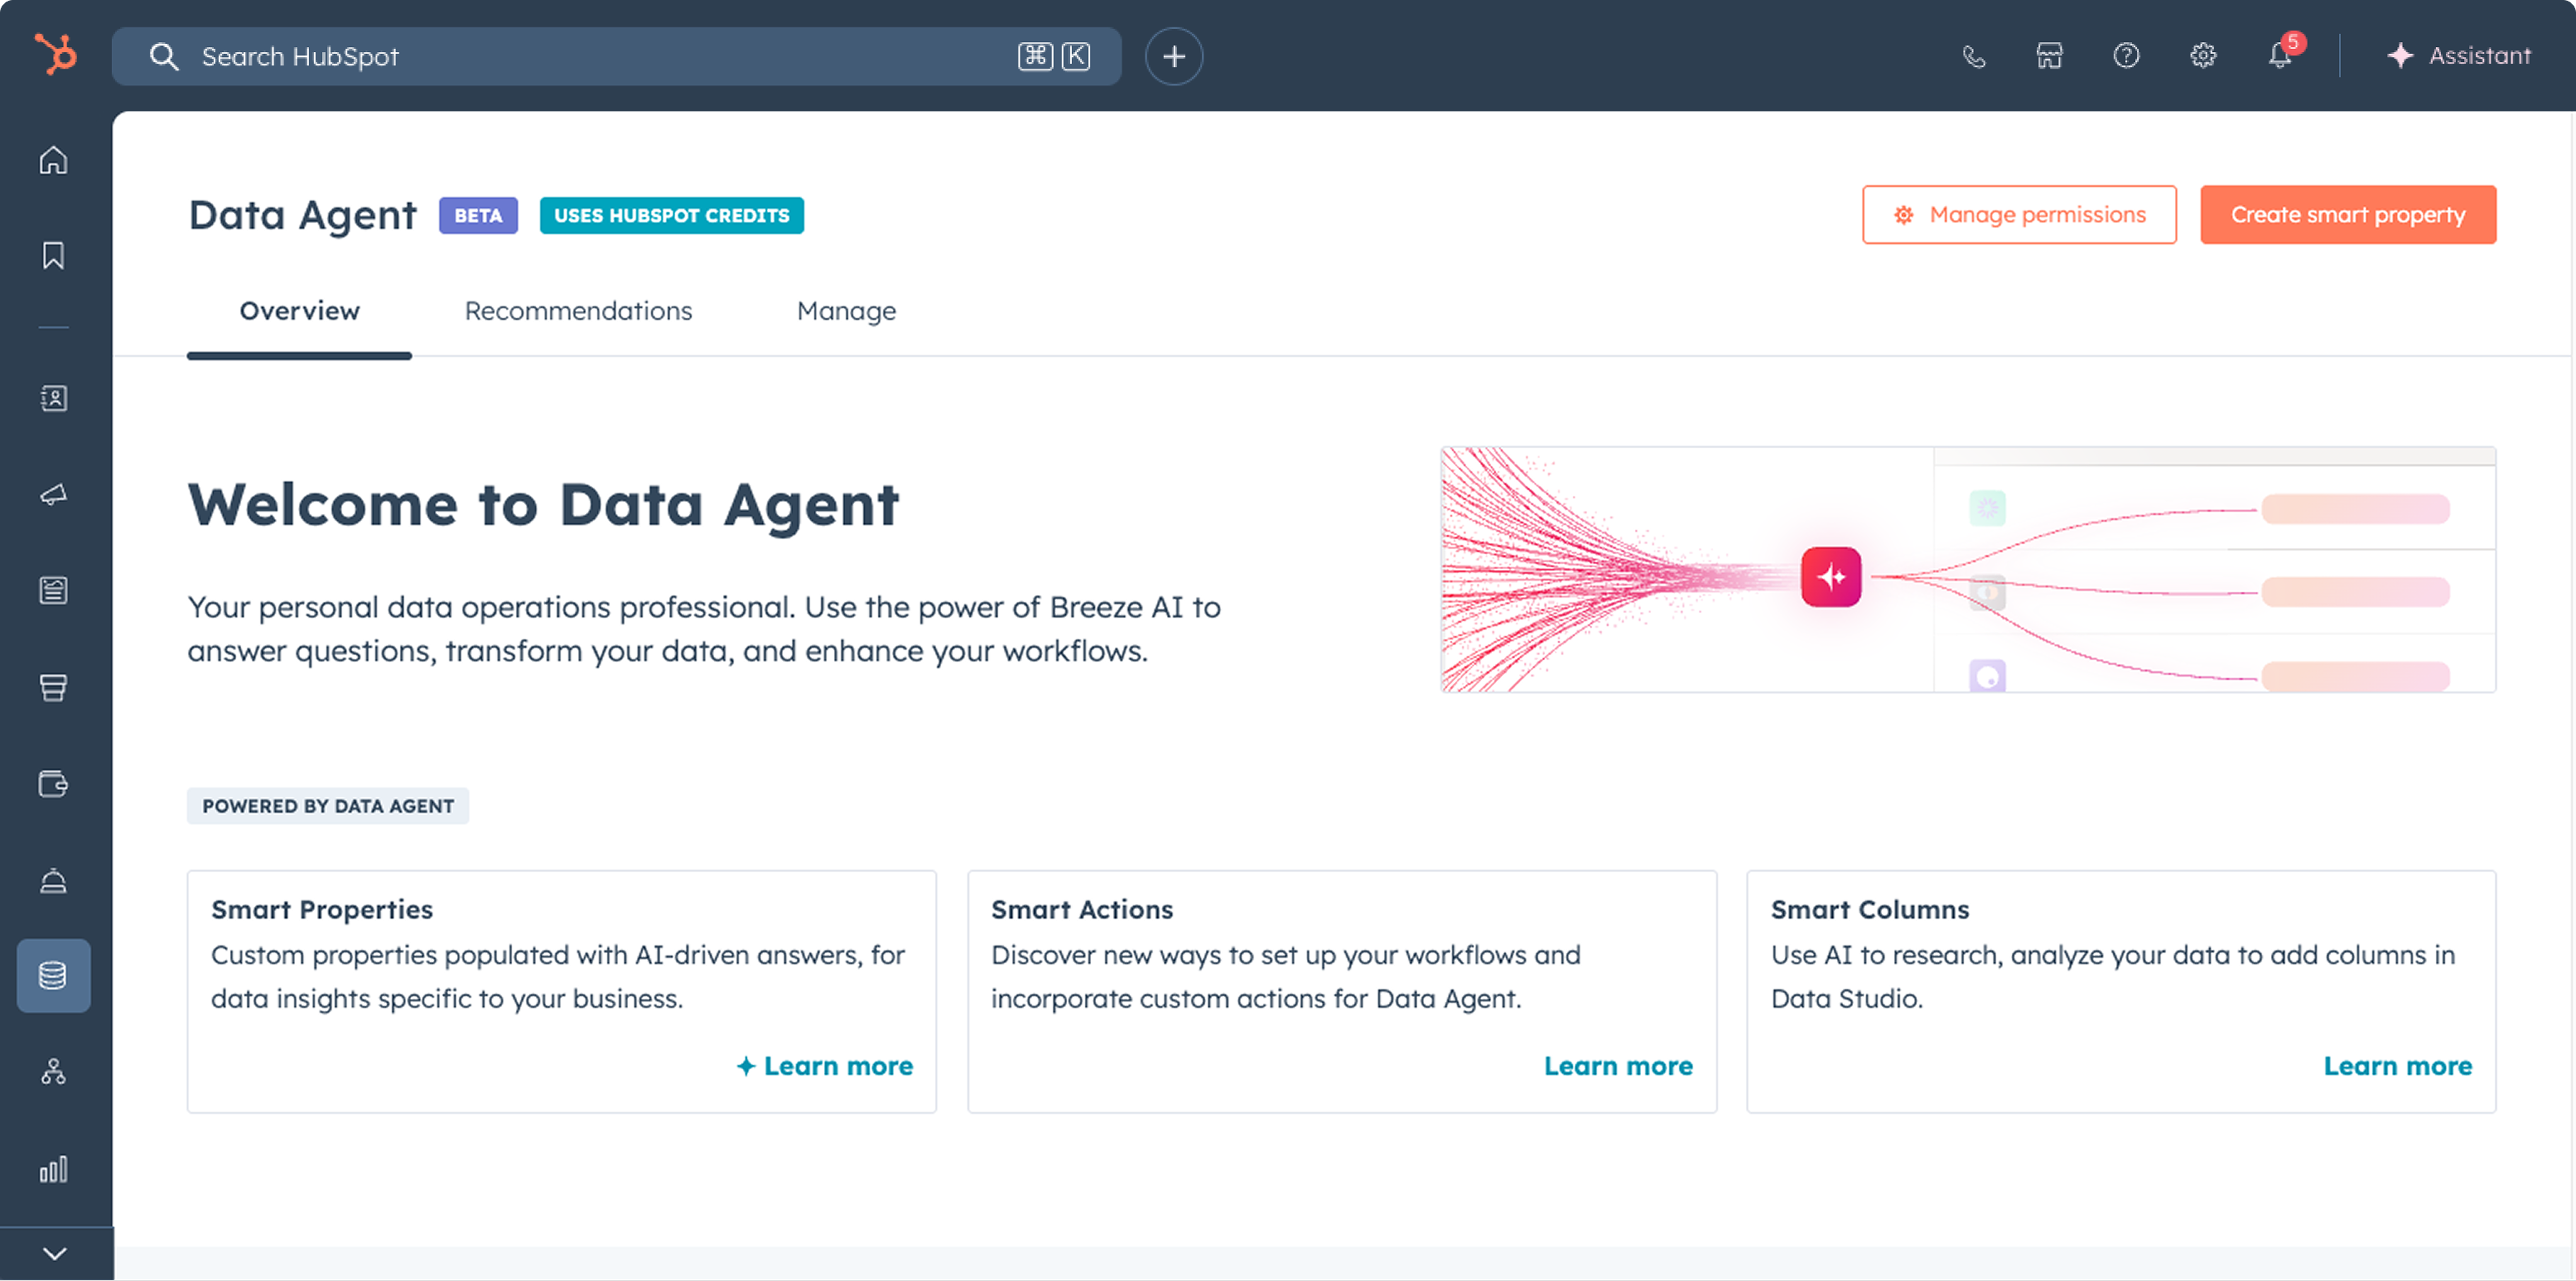The image size is (2576, 1281).
Task: Open the quick create plus button
Action: [x=1174, y=56]
